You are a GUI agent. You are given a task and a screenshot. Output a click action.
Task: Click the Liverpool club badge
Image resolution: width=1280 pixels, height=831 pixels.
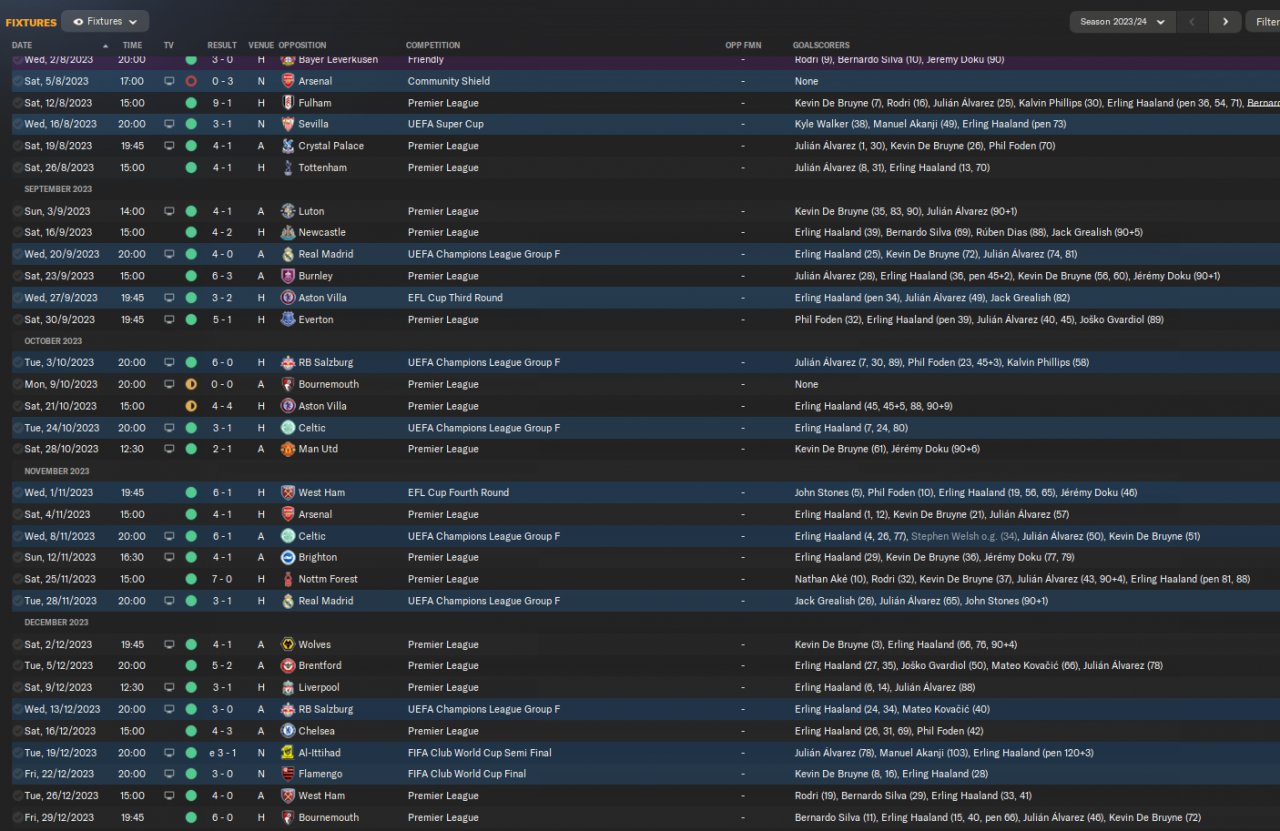288,688
